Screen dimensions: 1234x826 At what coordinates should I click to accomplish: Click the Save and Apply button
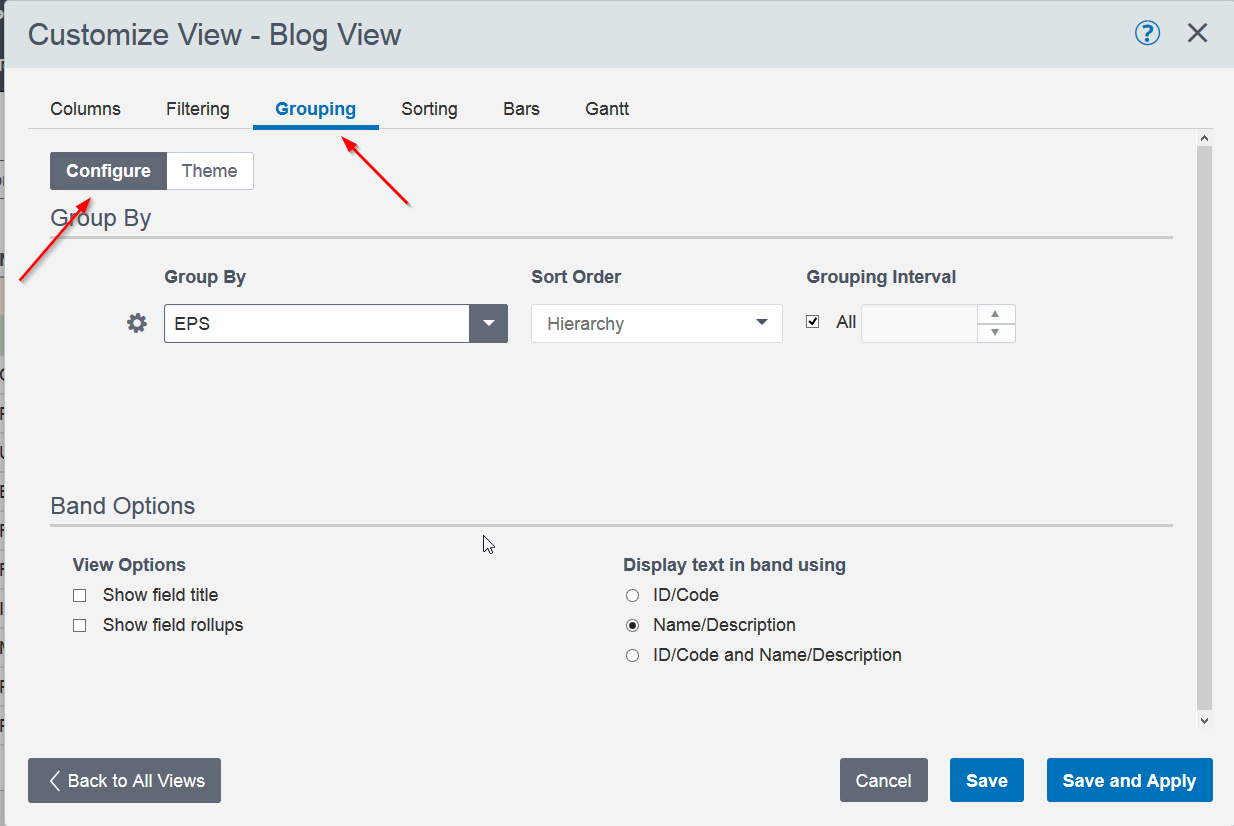coord(1129,781)
